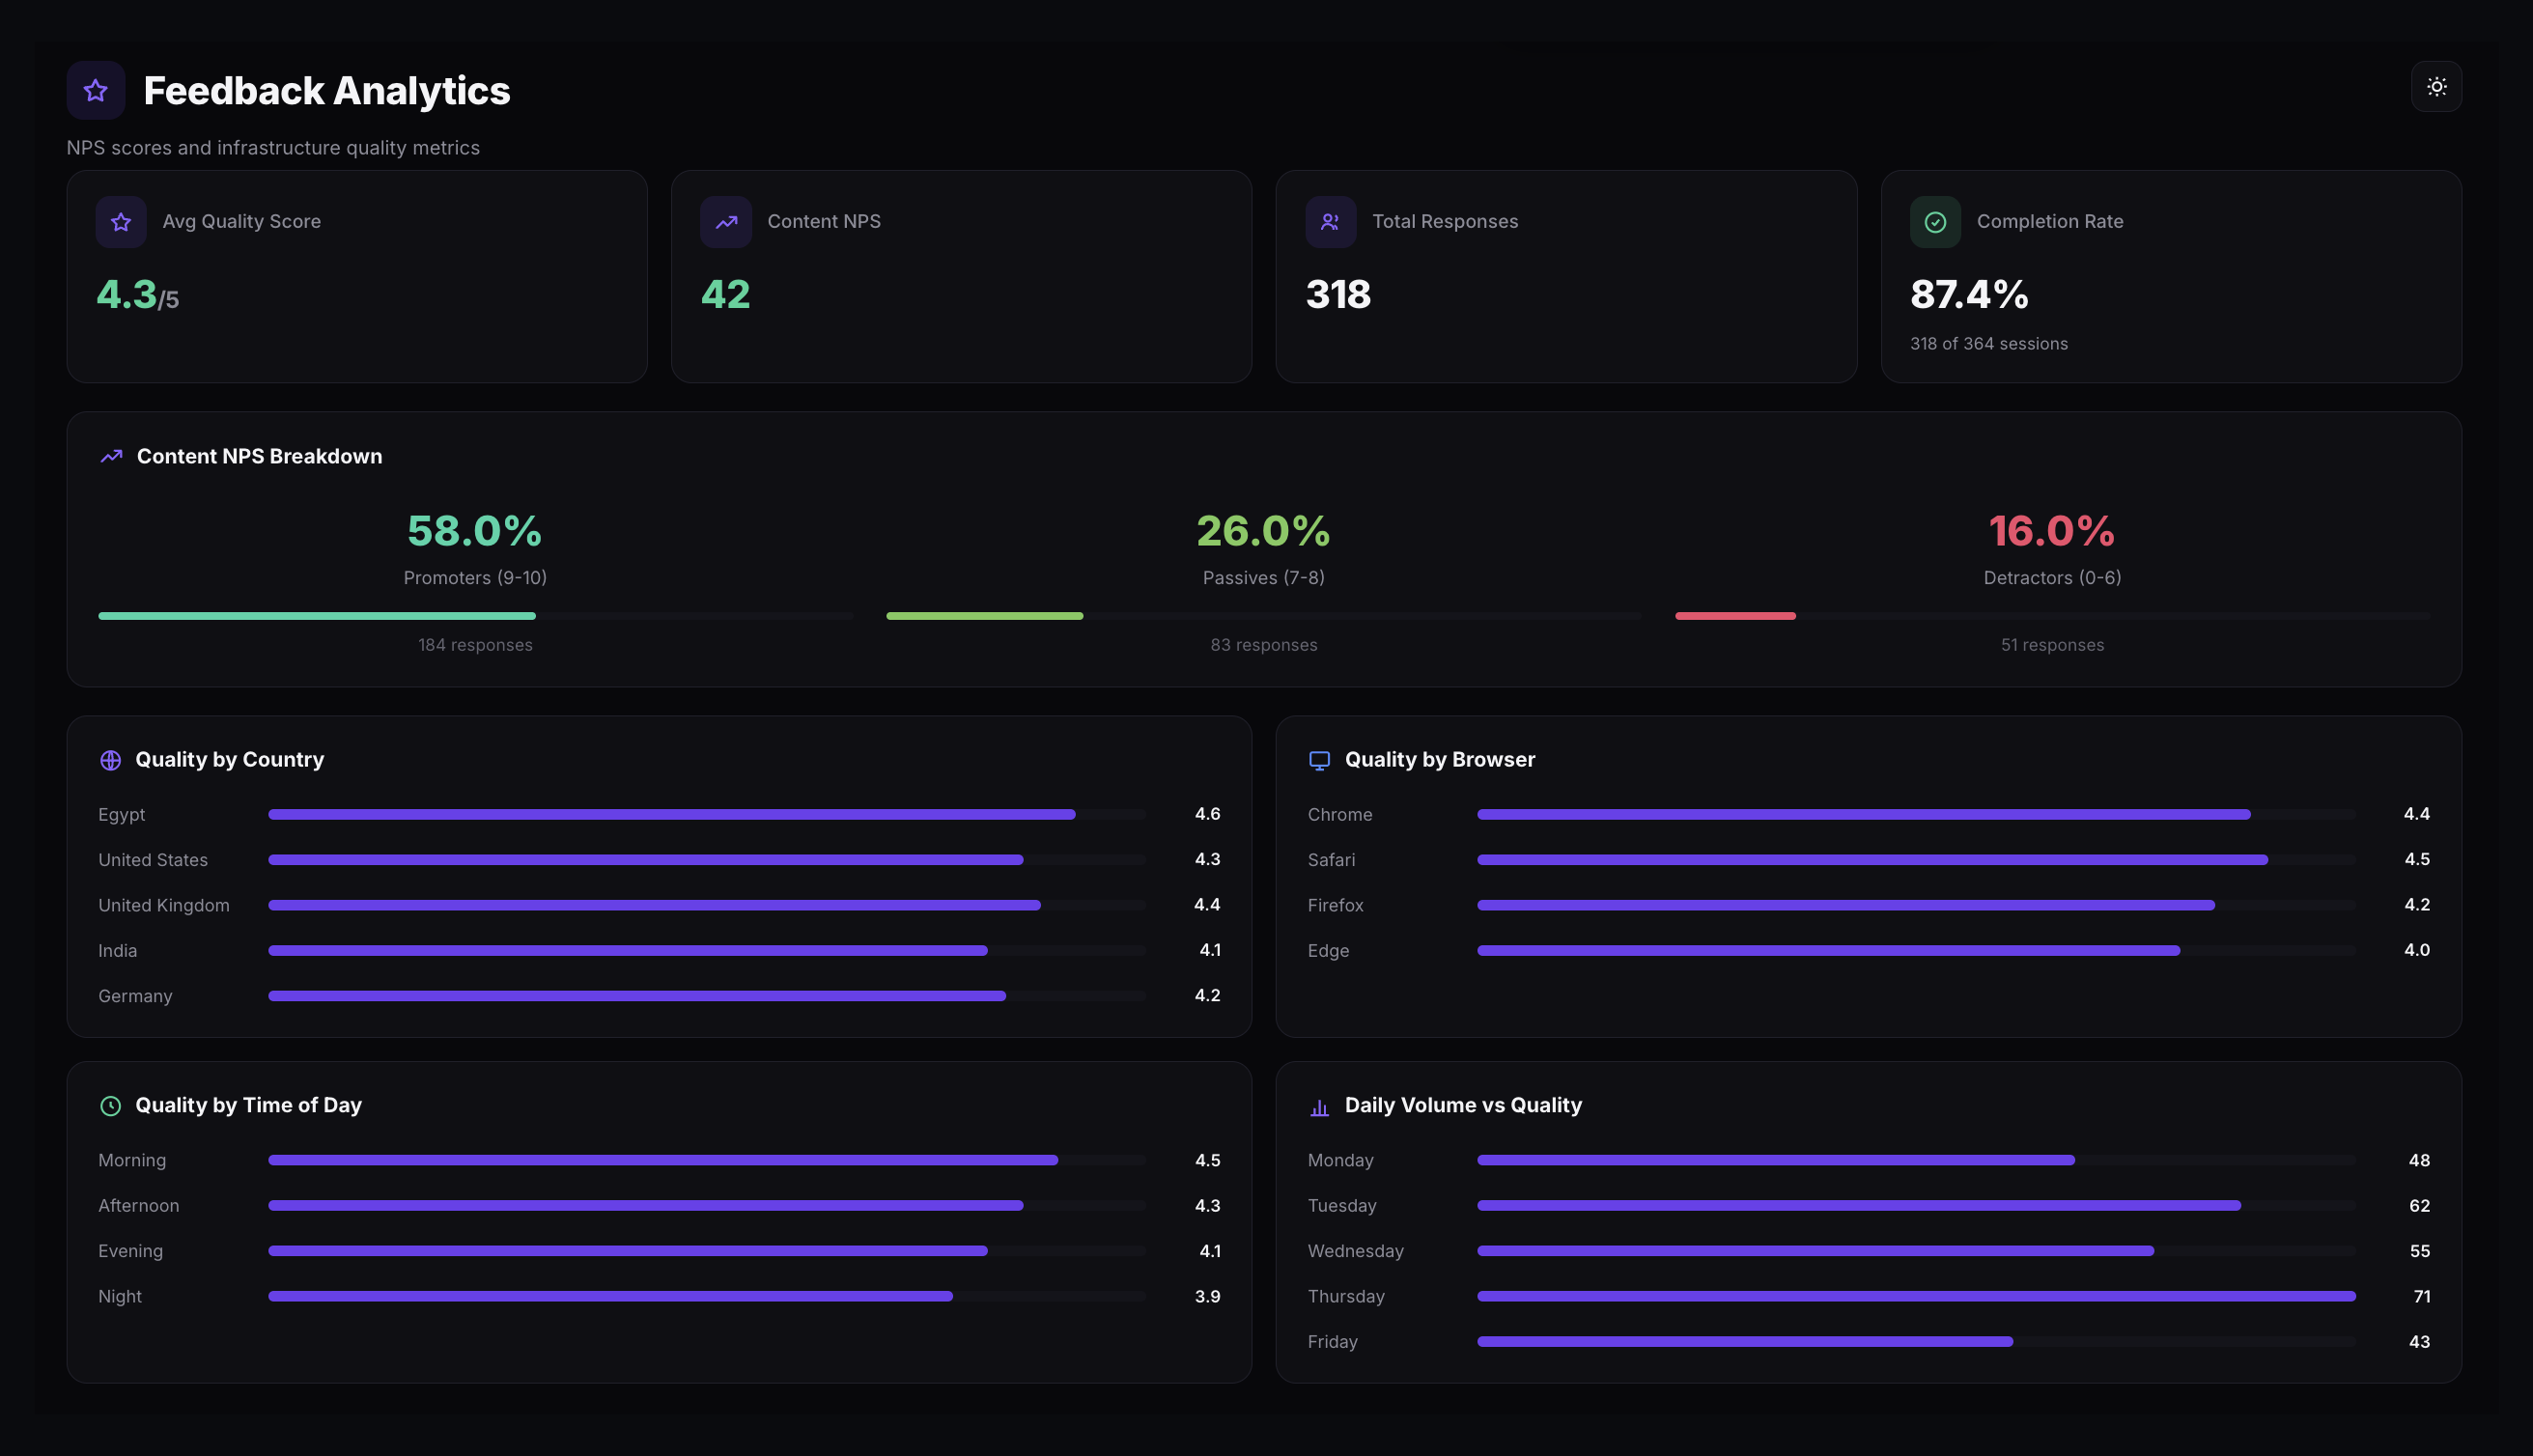The height and width of the screenshot is (1456, 2533).
Task: Click the users icon in Total Responses card
Action: pyautogui.click(x=1330, y=222)
